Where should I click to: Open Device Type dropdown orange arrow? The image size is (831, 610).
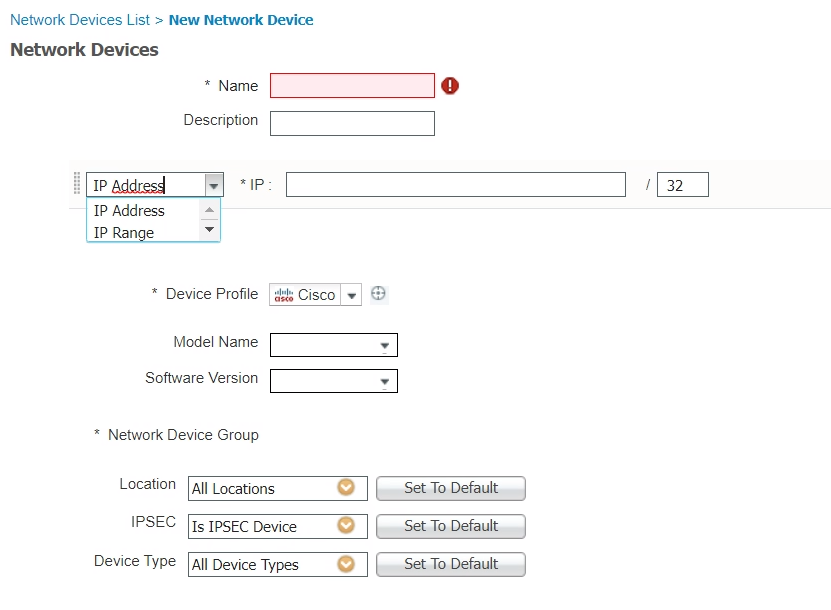[x=346, y=564]
